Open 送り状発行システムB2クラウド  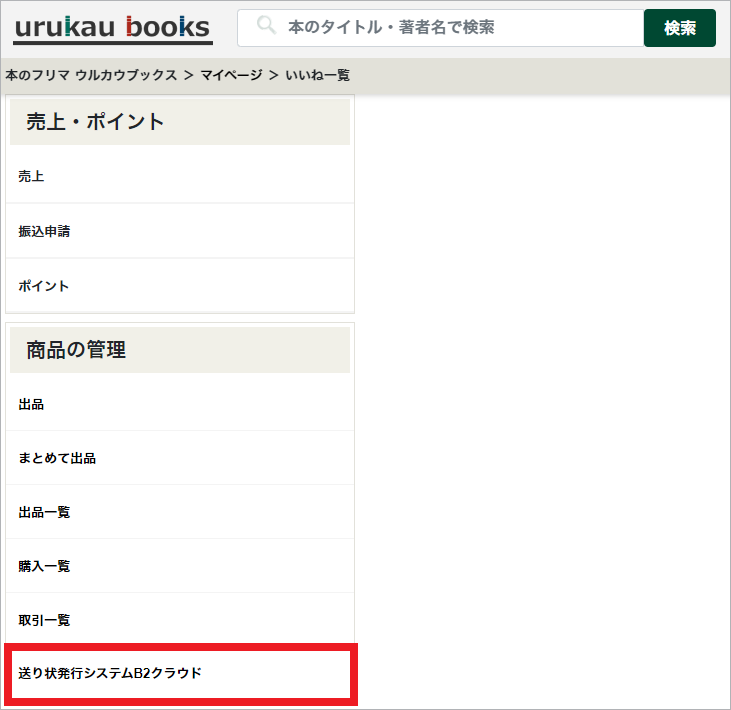[110, 674]
